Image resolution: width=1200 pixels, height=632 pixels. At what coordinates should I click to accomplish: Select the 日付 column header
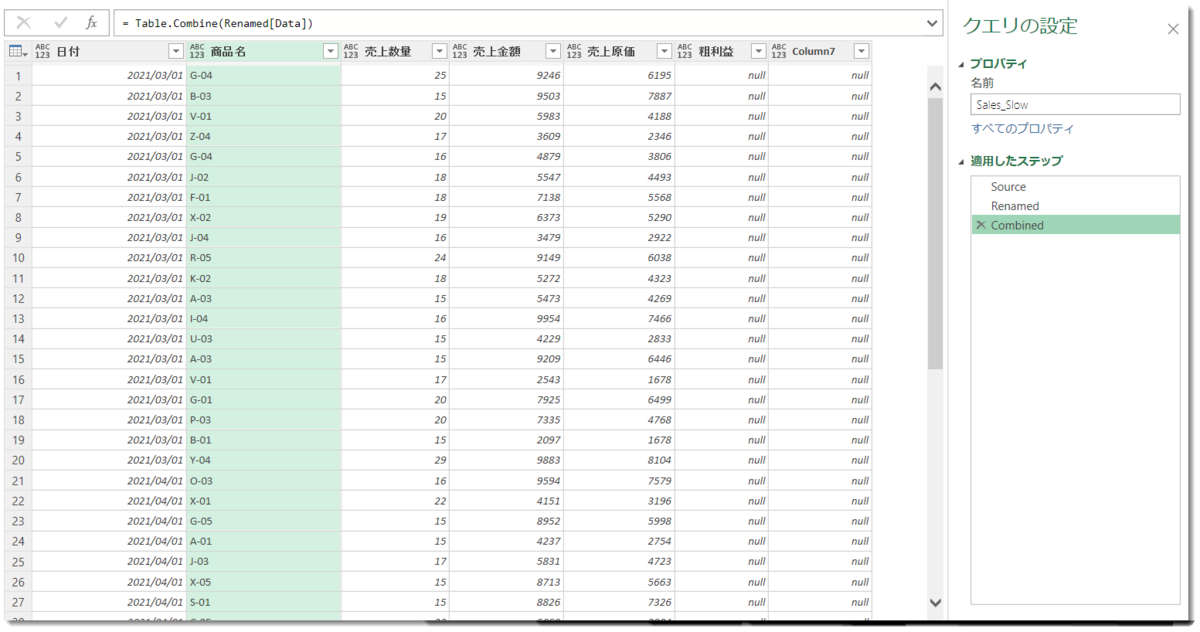[x=109, y=51]
